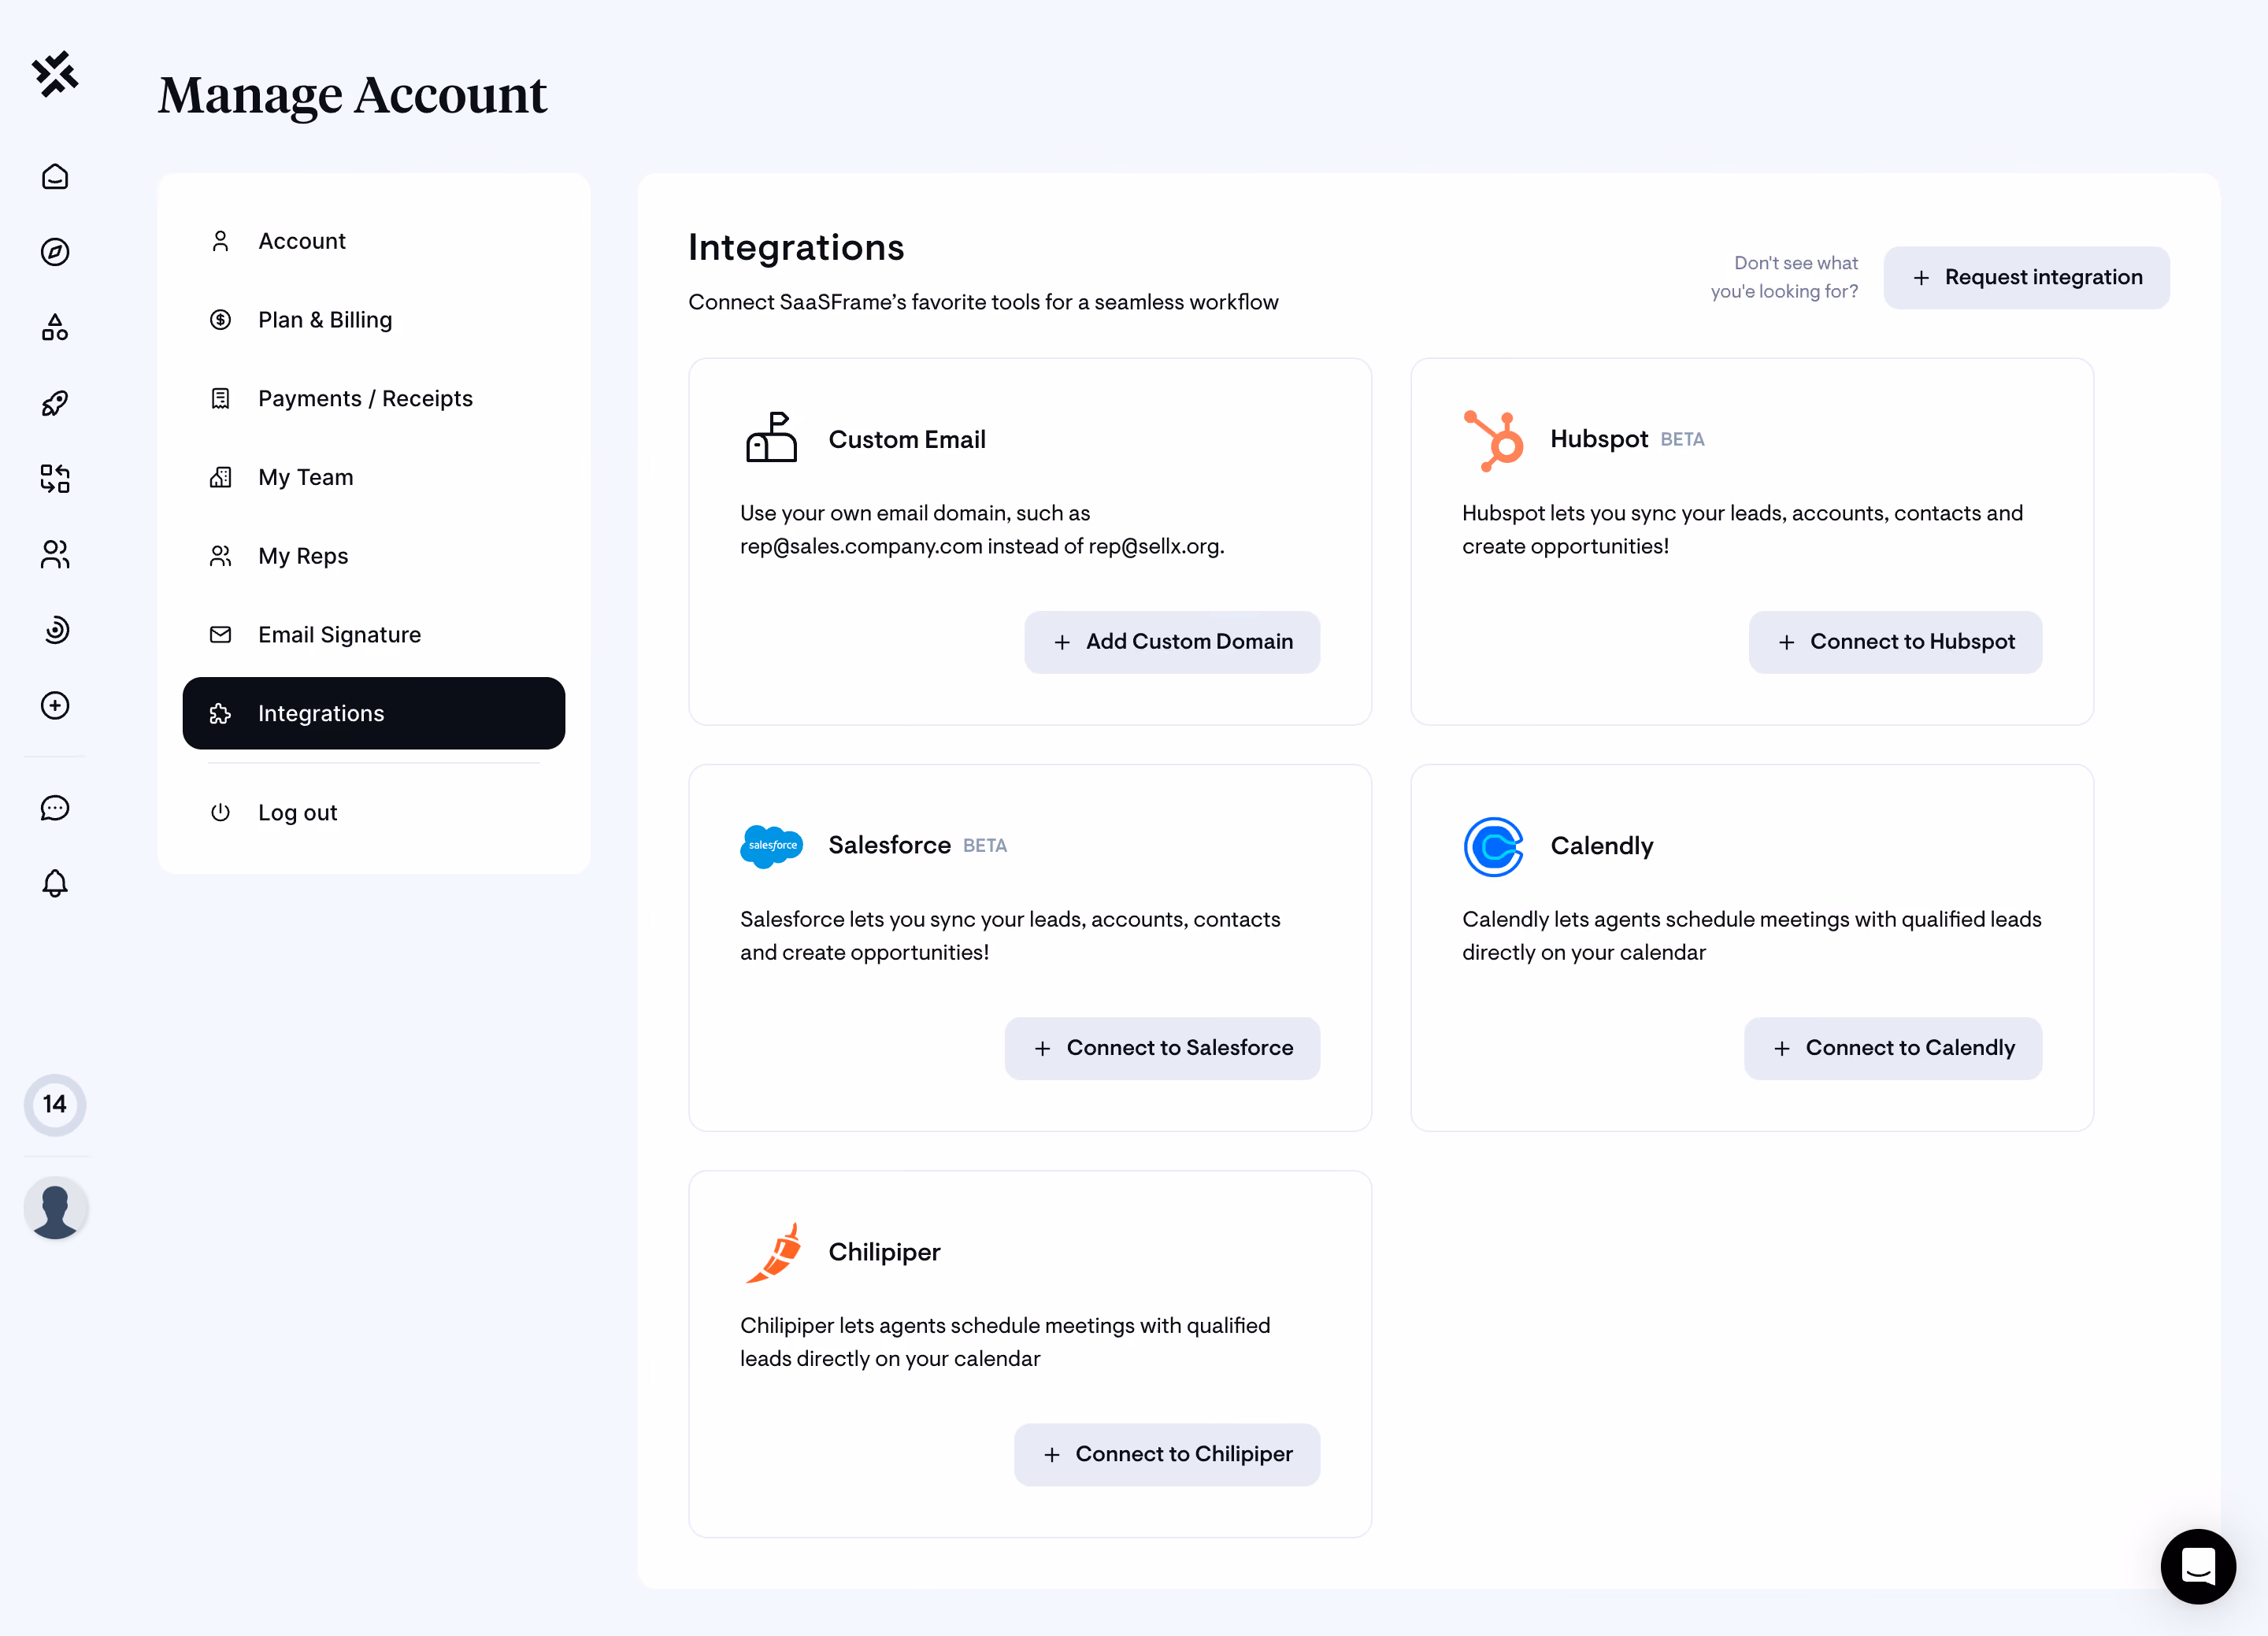Click Connect to Chilipiper button

coord(1167,1454)
